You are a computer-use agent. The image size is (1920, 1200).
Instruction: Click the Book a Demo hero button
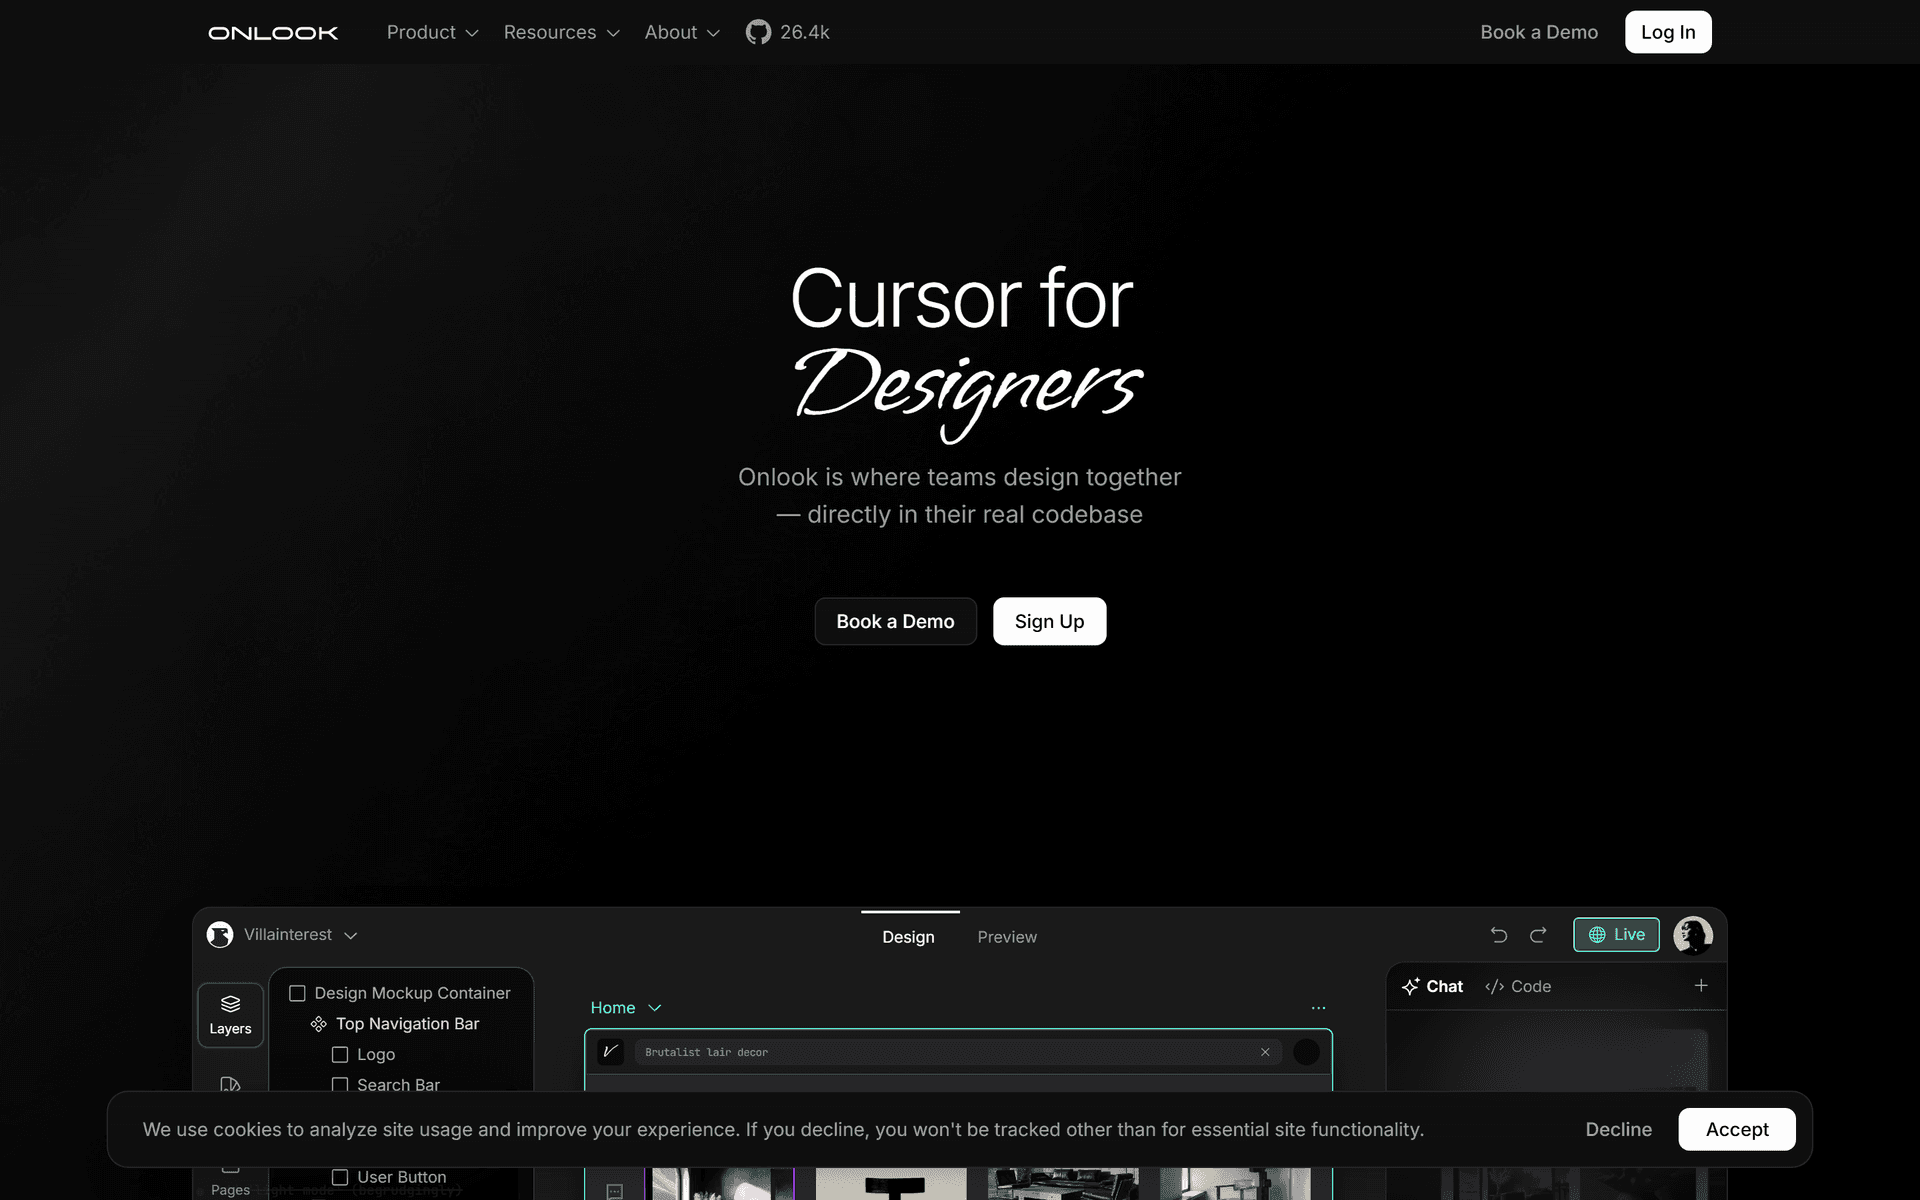coord(895,621)
